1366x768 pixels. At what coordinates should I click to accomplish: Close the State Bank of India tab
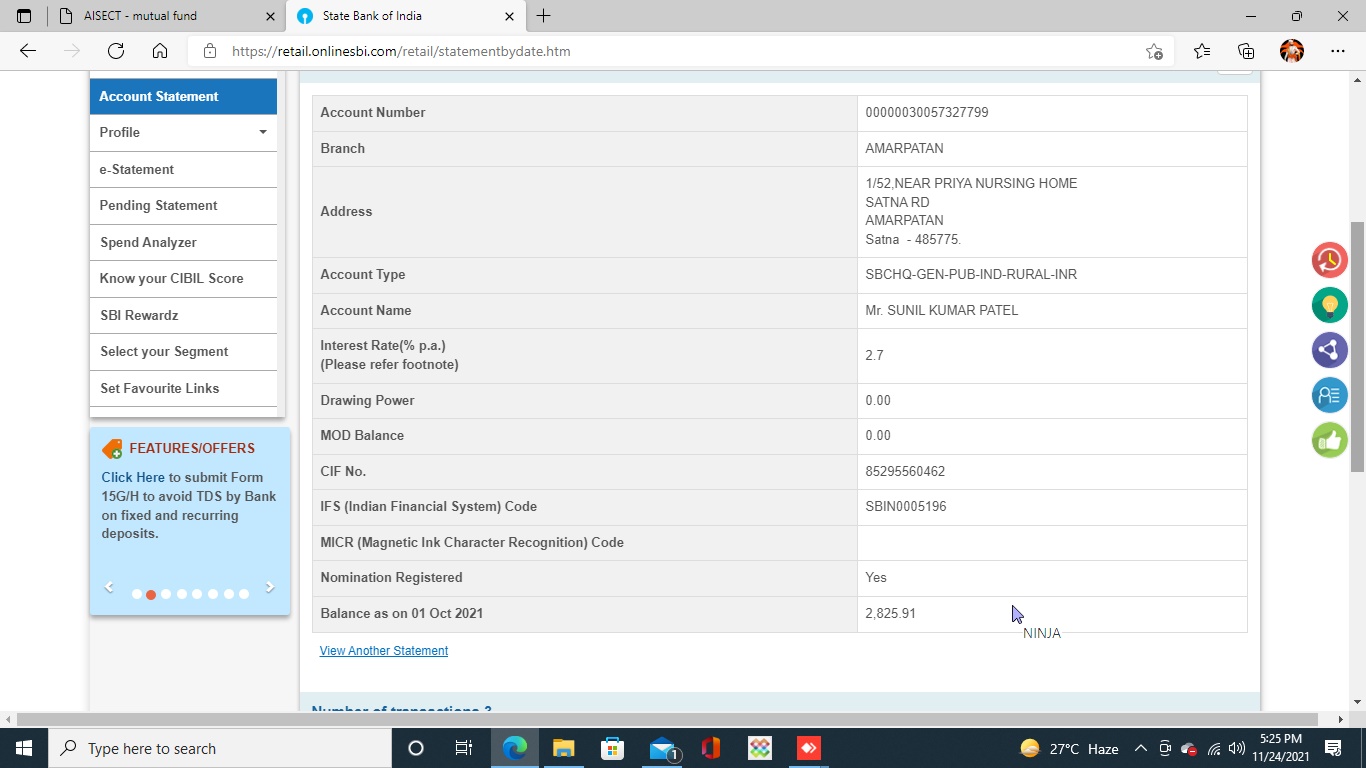click(509, 16)
